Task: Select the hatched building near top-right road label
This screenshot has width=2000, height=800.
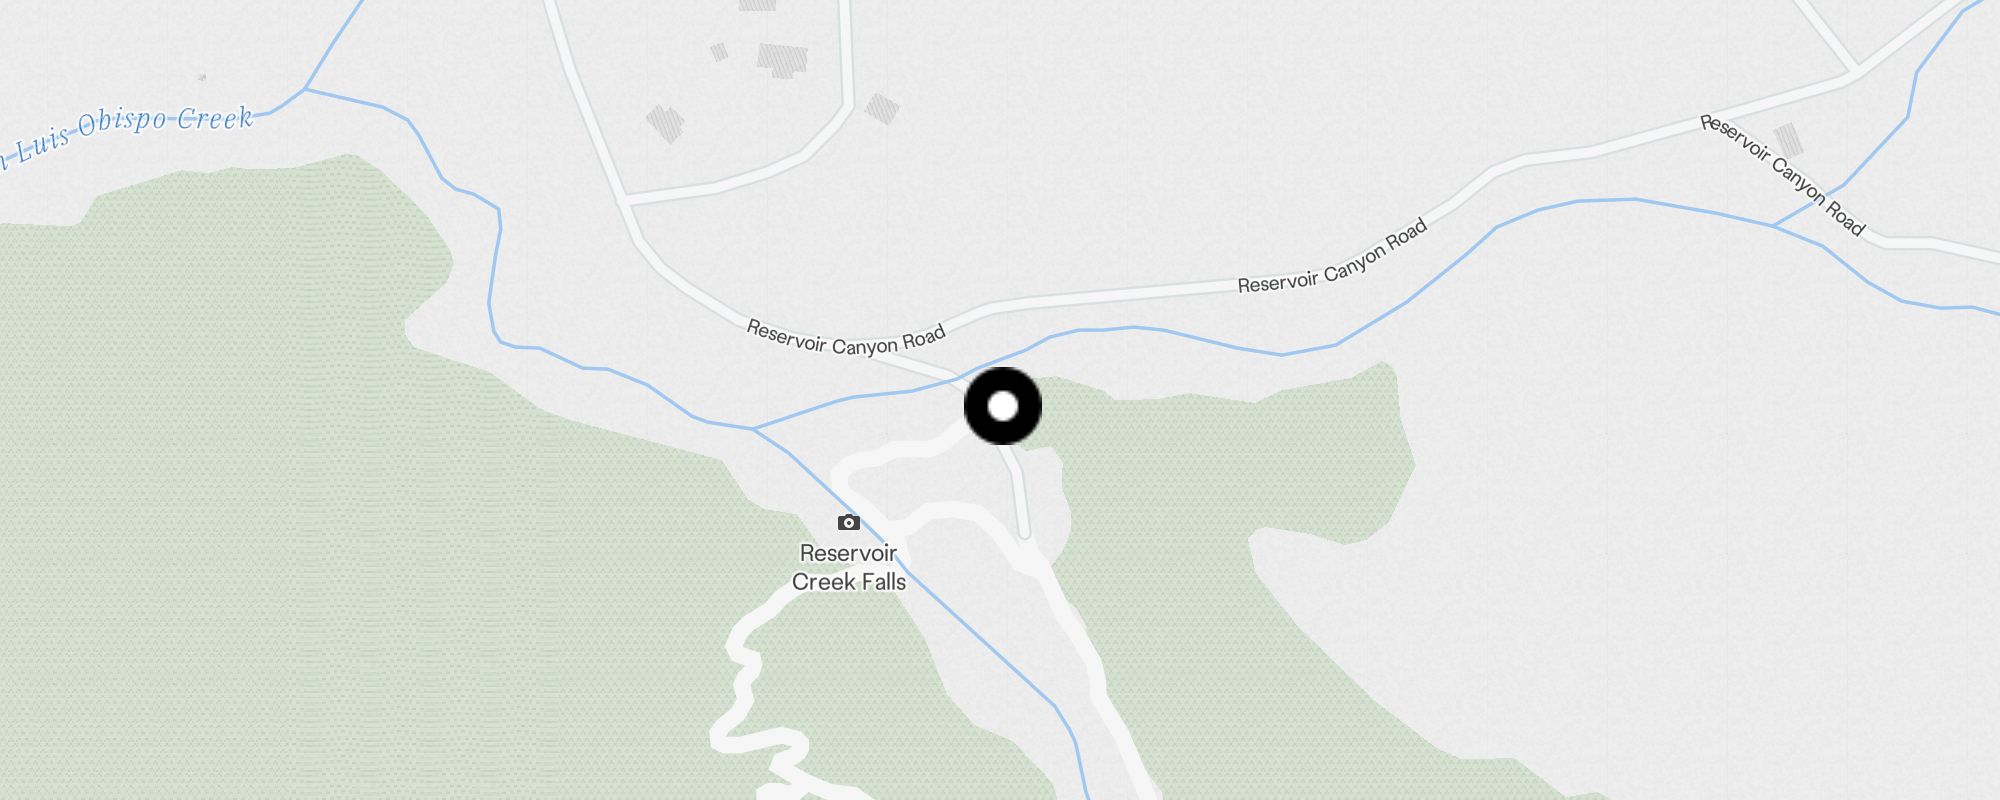Action: [1789, 140]
